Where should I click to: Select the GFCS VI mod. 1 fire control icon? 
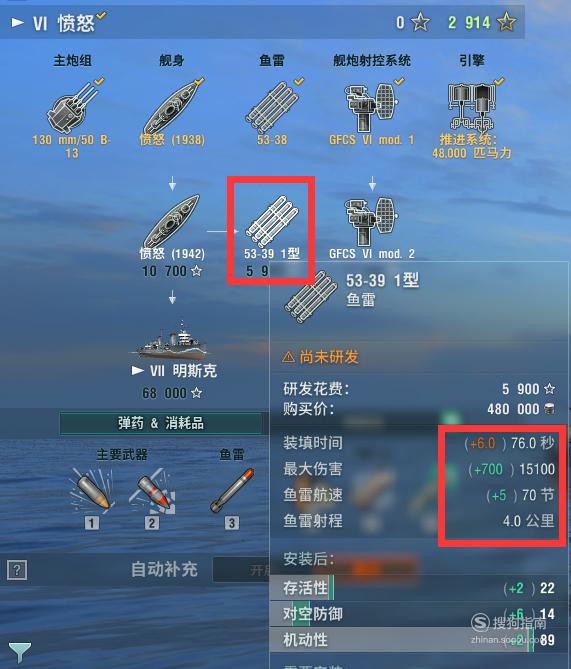pos(371,108)
